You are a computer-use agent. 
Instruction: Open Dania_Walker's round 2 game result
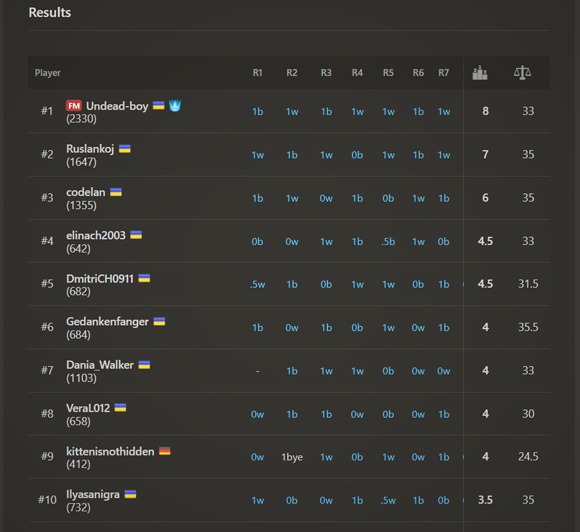292,371
